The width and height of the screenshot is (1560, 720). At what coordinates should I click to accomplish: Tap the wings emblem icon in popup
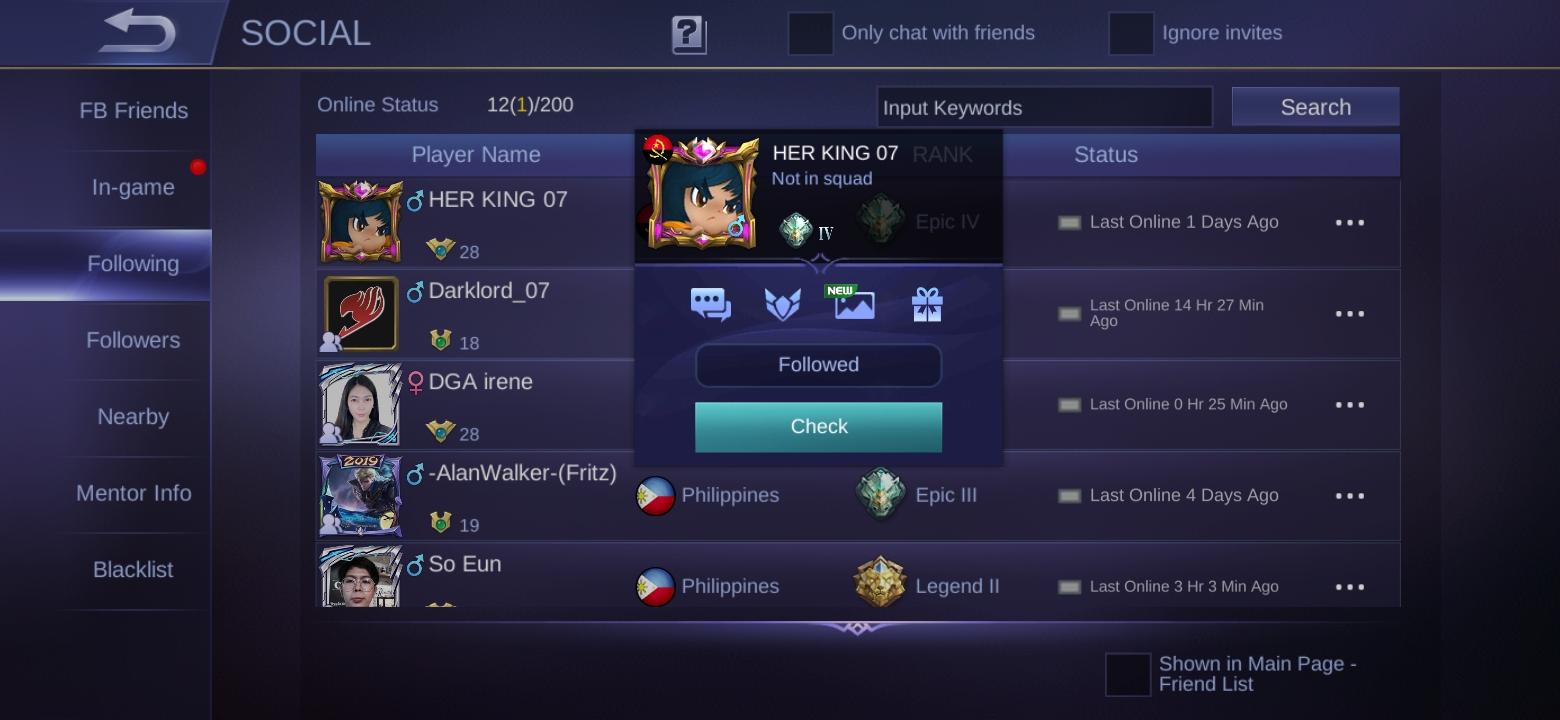(782, 304)
